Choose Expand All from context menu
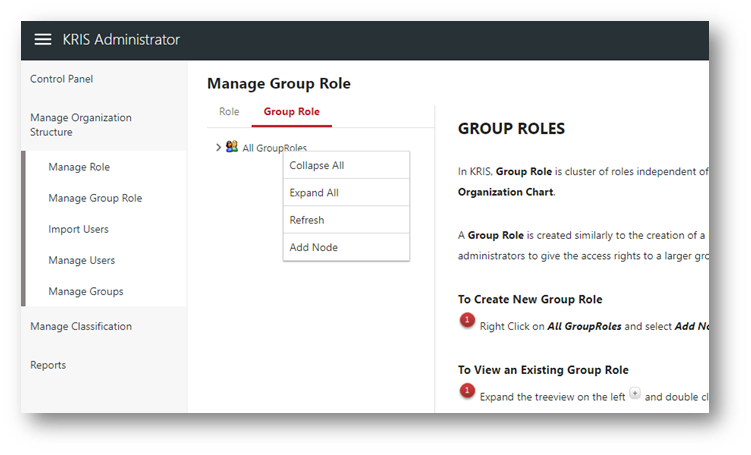751x455 pixels. 346,193
